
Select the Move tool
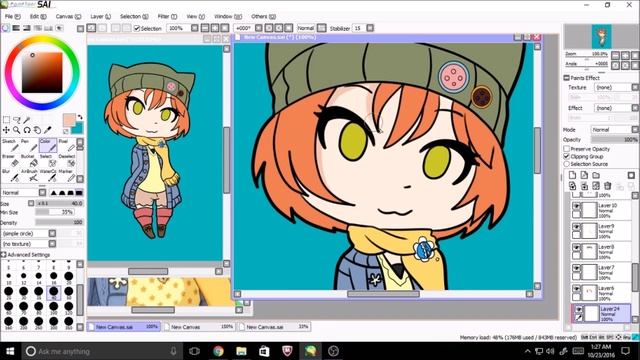coord(6,130)
